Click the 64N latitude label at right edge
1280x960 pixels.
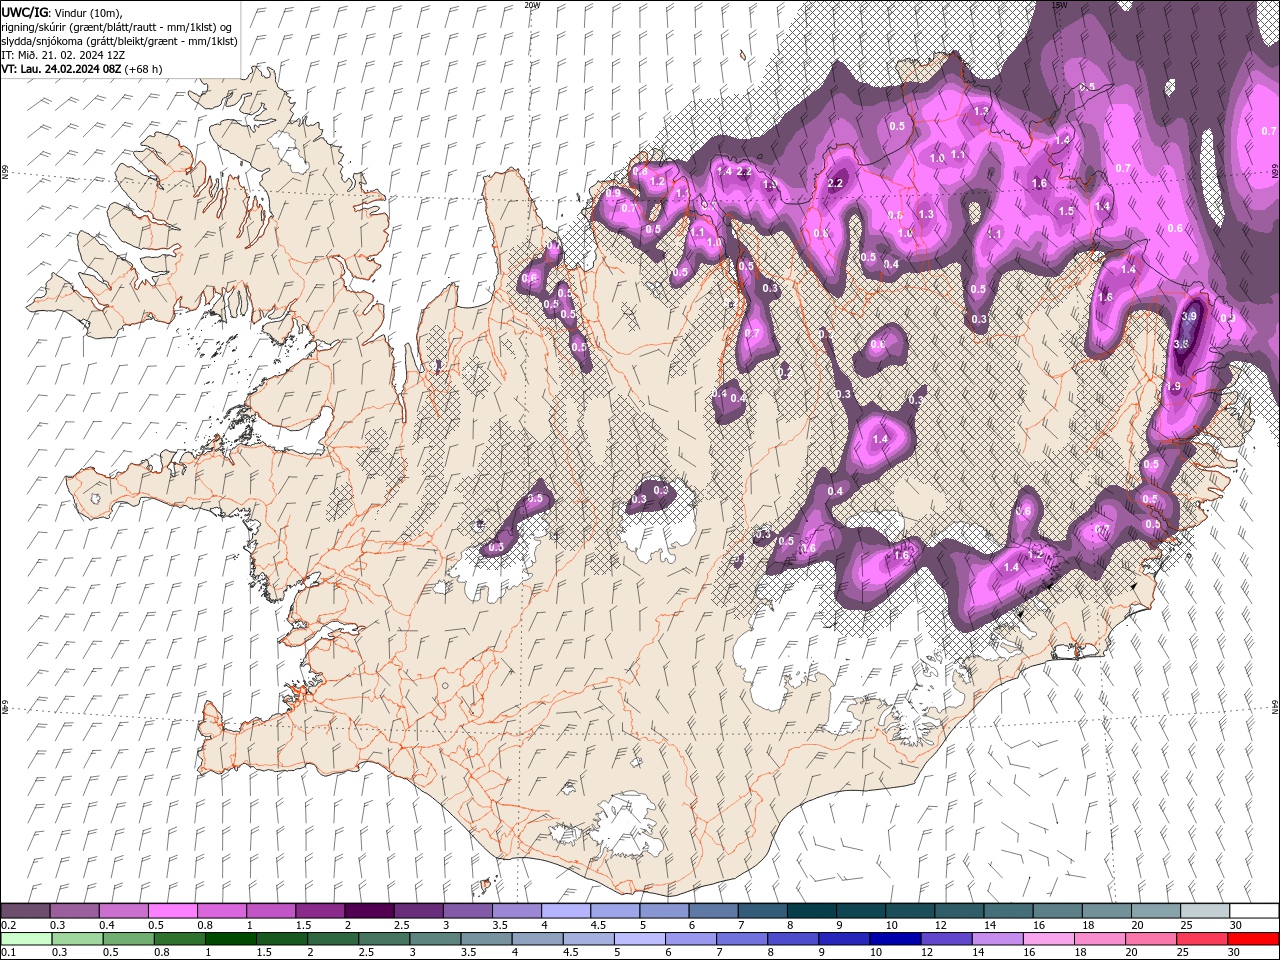tap(1275, 706)
